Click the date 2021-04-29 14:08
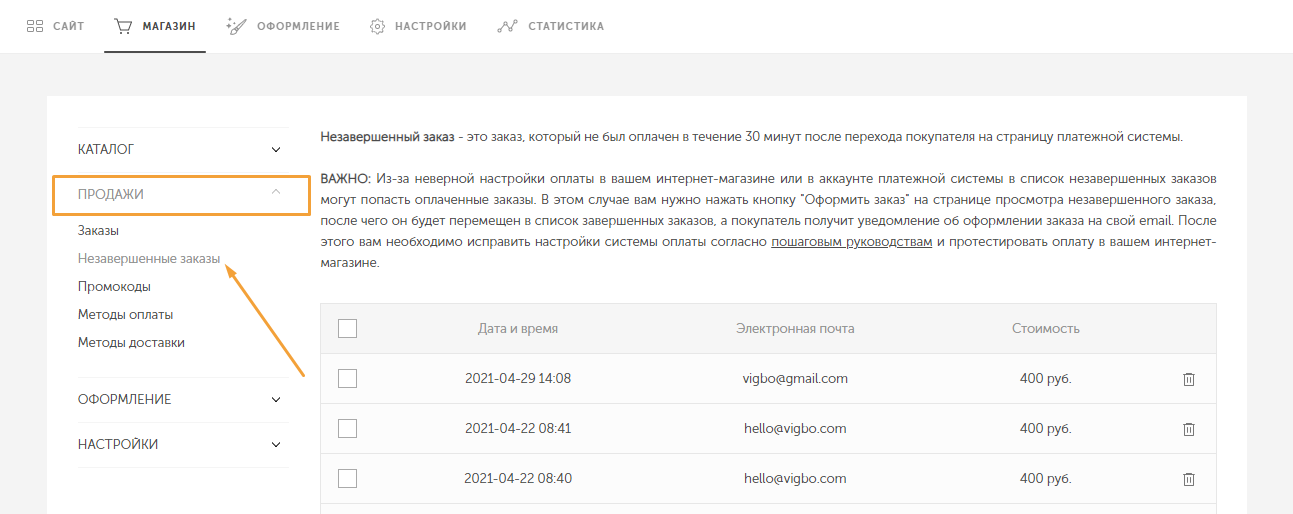Viewport: 1293px width, 514px height. [x=518, y=378]
